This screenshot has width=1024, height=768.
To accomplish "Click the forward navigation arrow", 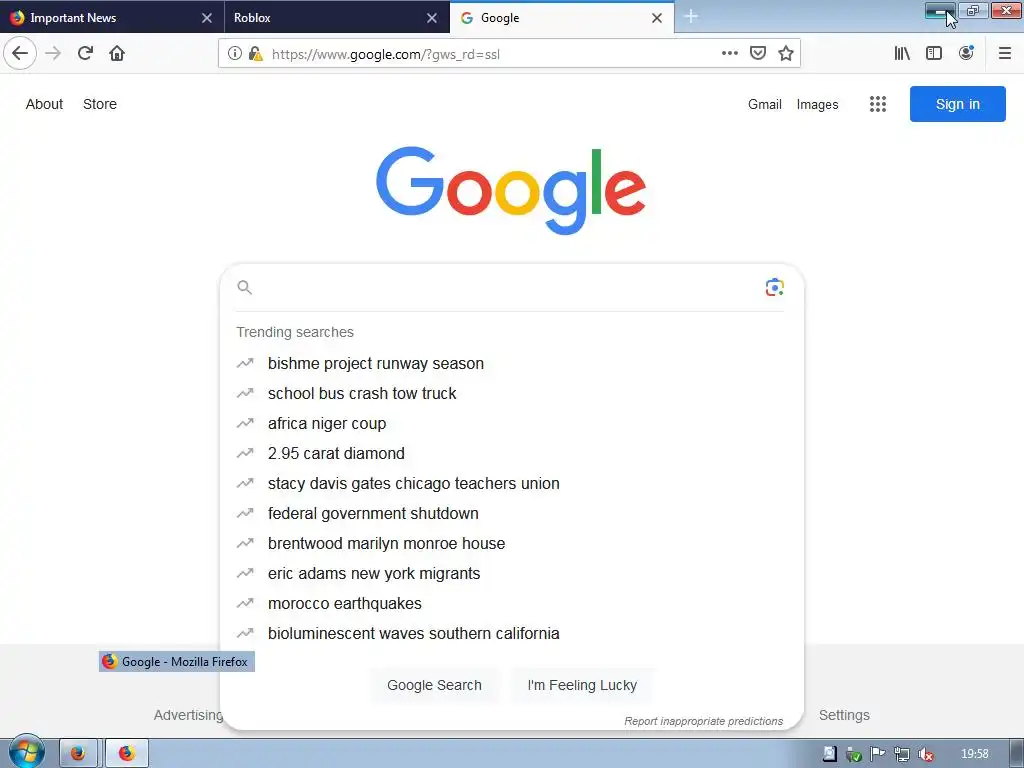I will point(53,53).
